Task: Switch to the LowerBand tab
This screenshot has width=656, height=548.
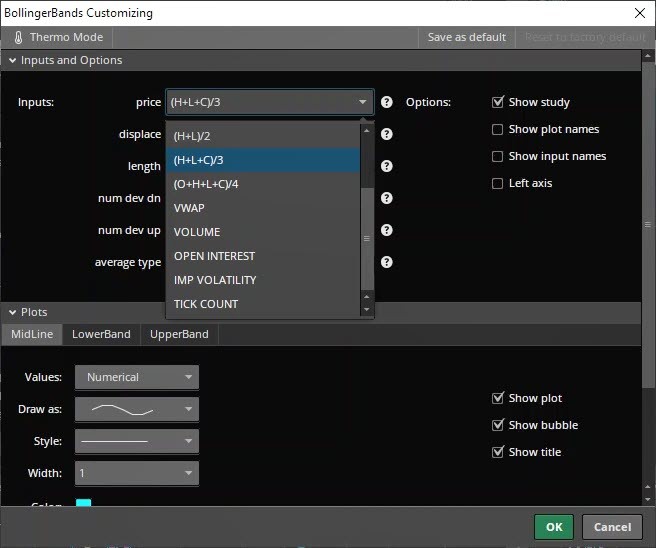Action: coord(101,334)
